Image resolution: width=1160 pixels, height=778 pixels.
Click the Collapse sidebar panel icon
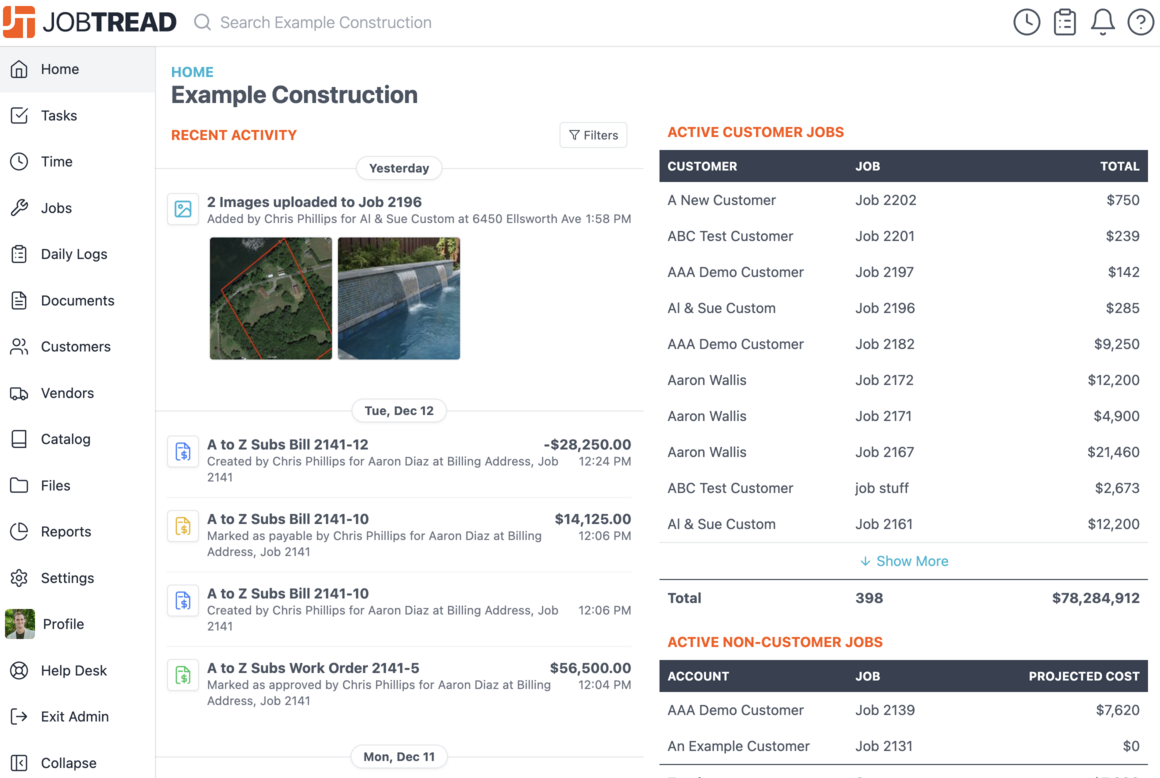[19, 762]
